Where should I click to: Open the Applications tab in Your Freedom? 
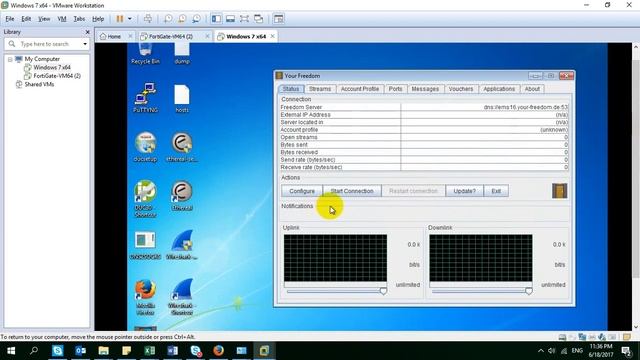point(499,89)
